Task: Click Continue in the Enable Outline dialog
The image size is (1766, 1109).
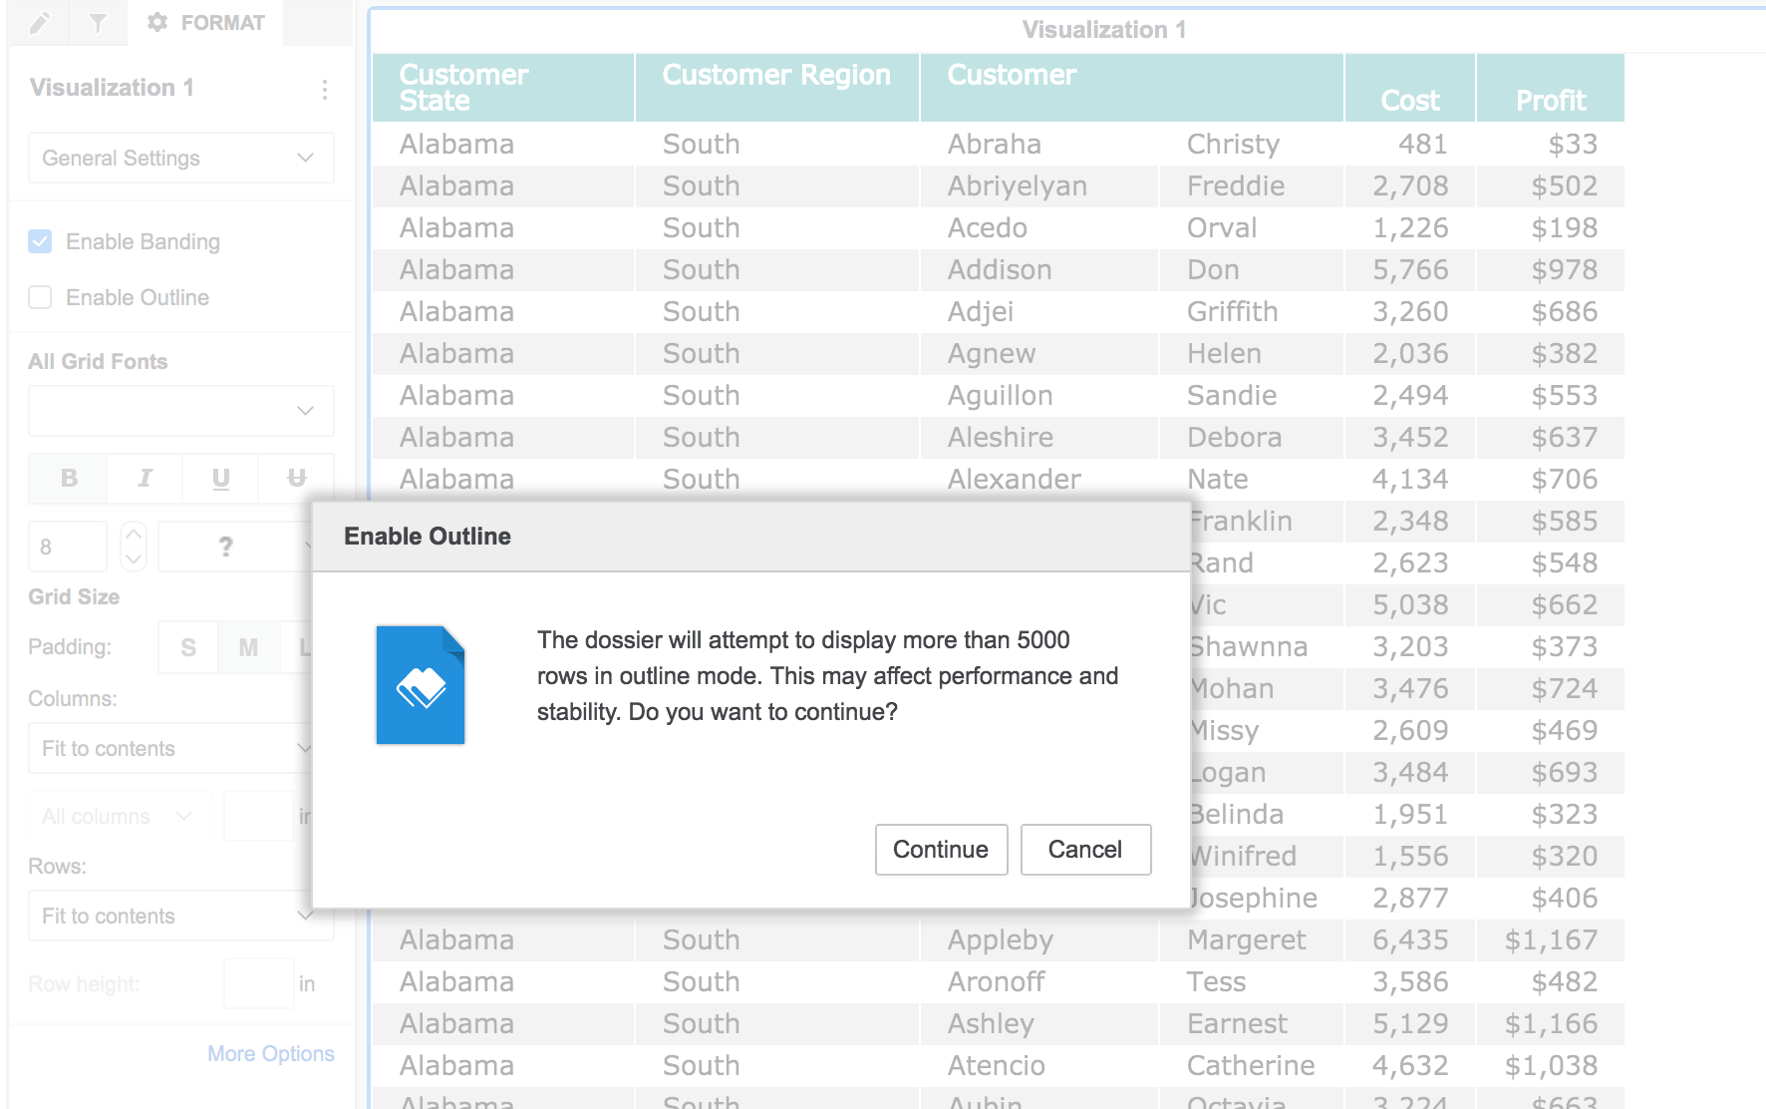Action: 940,849
